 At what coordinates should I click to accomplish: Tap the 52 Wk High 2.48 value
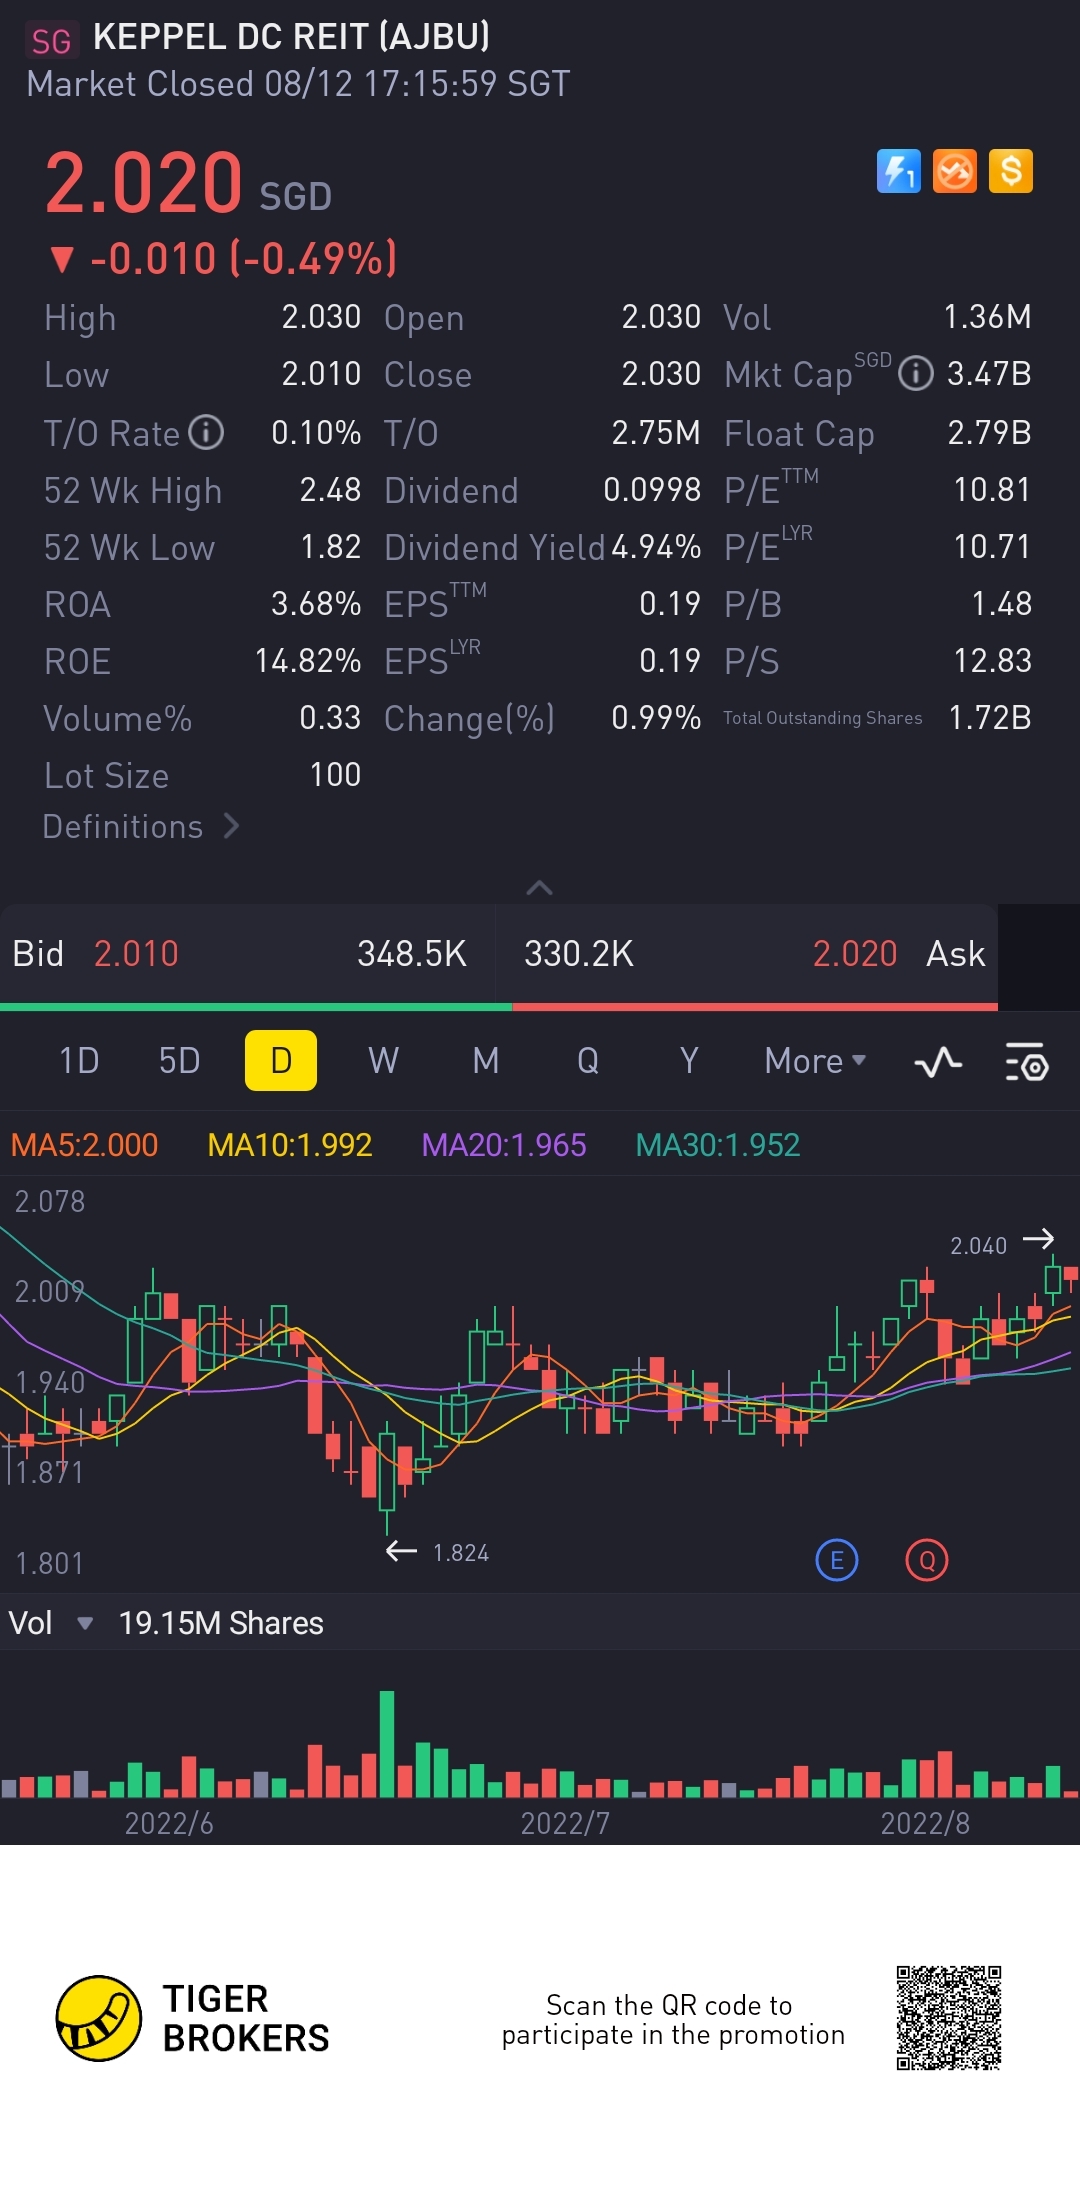tap(330, 490)
